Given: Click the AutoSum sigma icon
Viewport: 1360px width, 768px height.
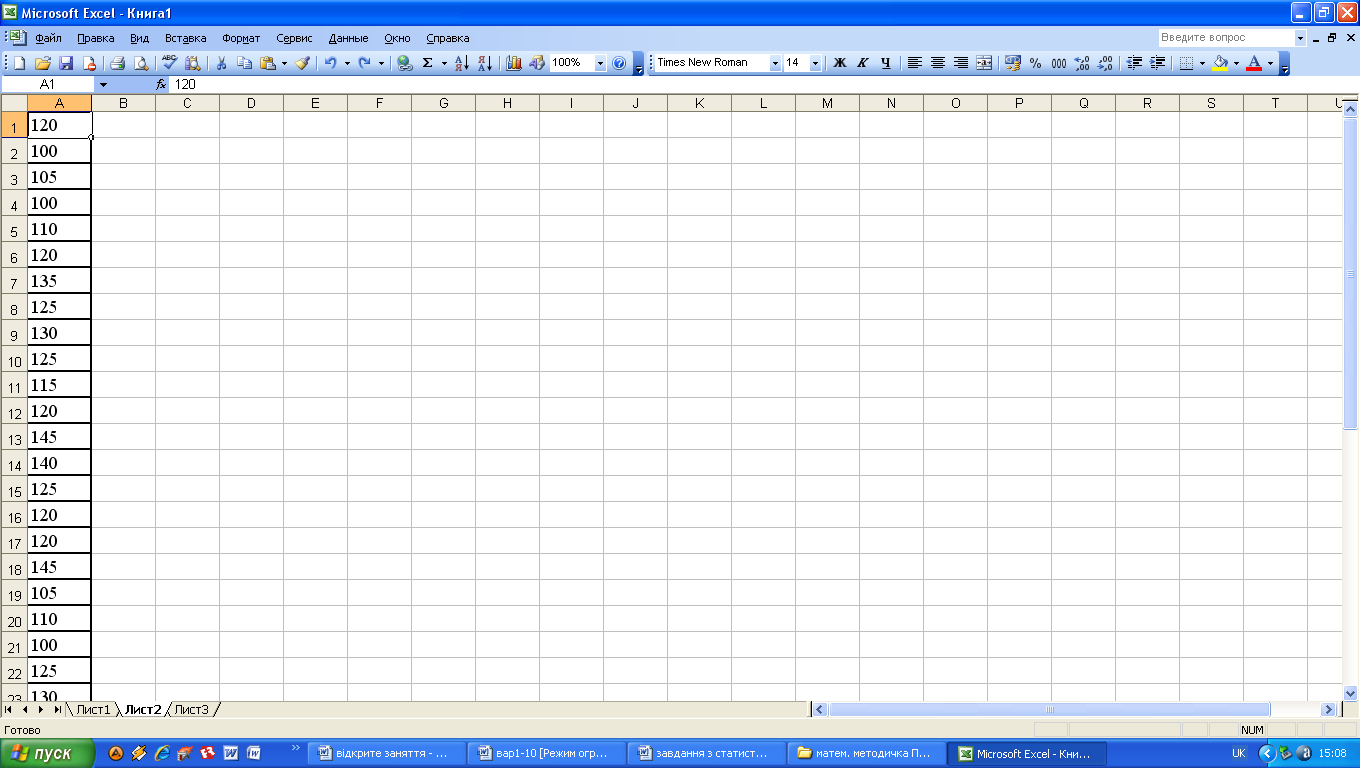Looking at the screenshot, I should coord(428,63).
